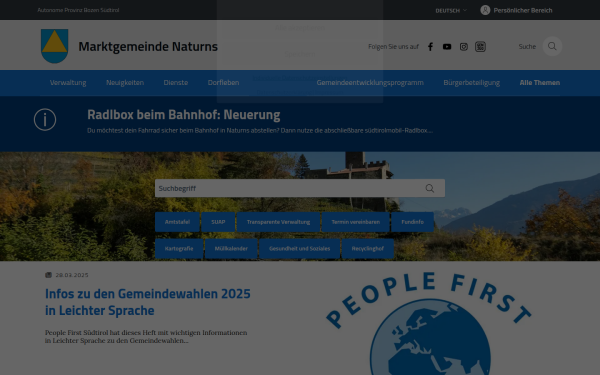Open the Infos zu den Gemeindewahlen 2025 article
This screenshot has height=375, width=600.
click(148, 302)
